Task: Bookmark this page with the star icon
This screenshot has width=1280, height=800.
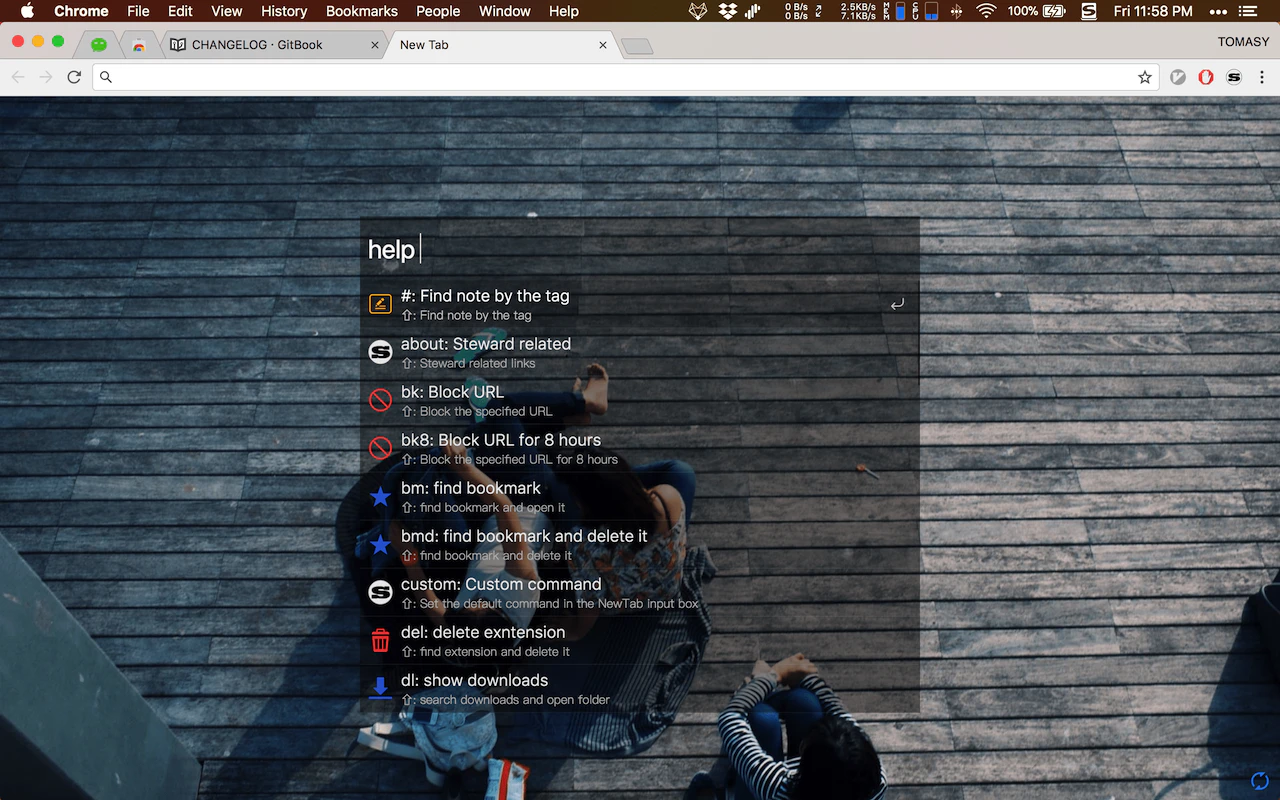Action: [x=1145, y=77]
